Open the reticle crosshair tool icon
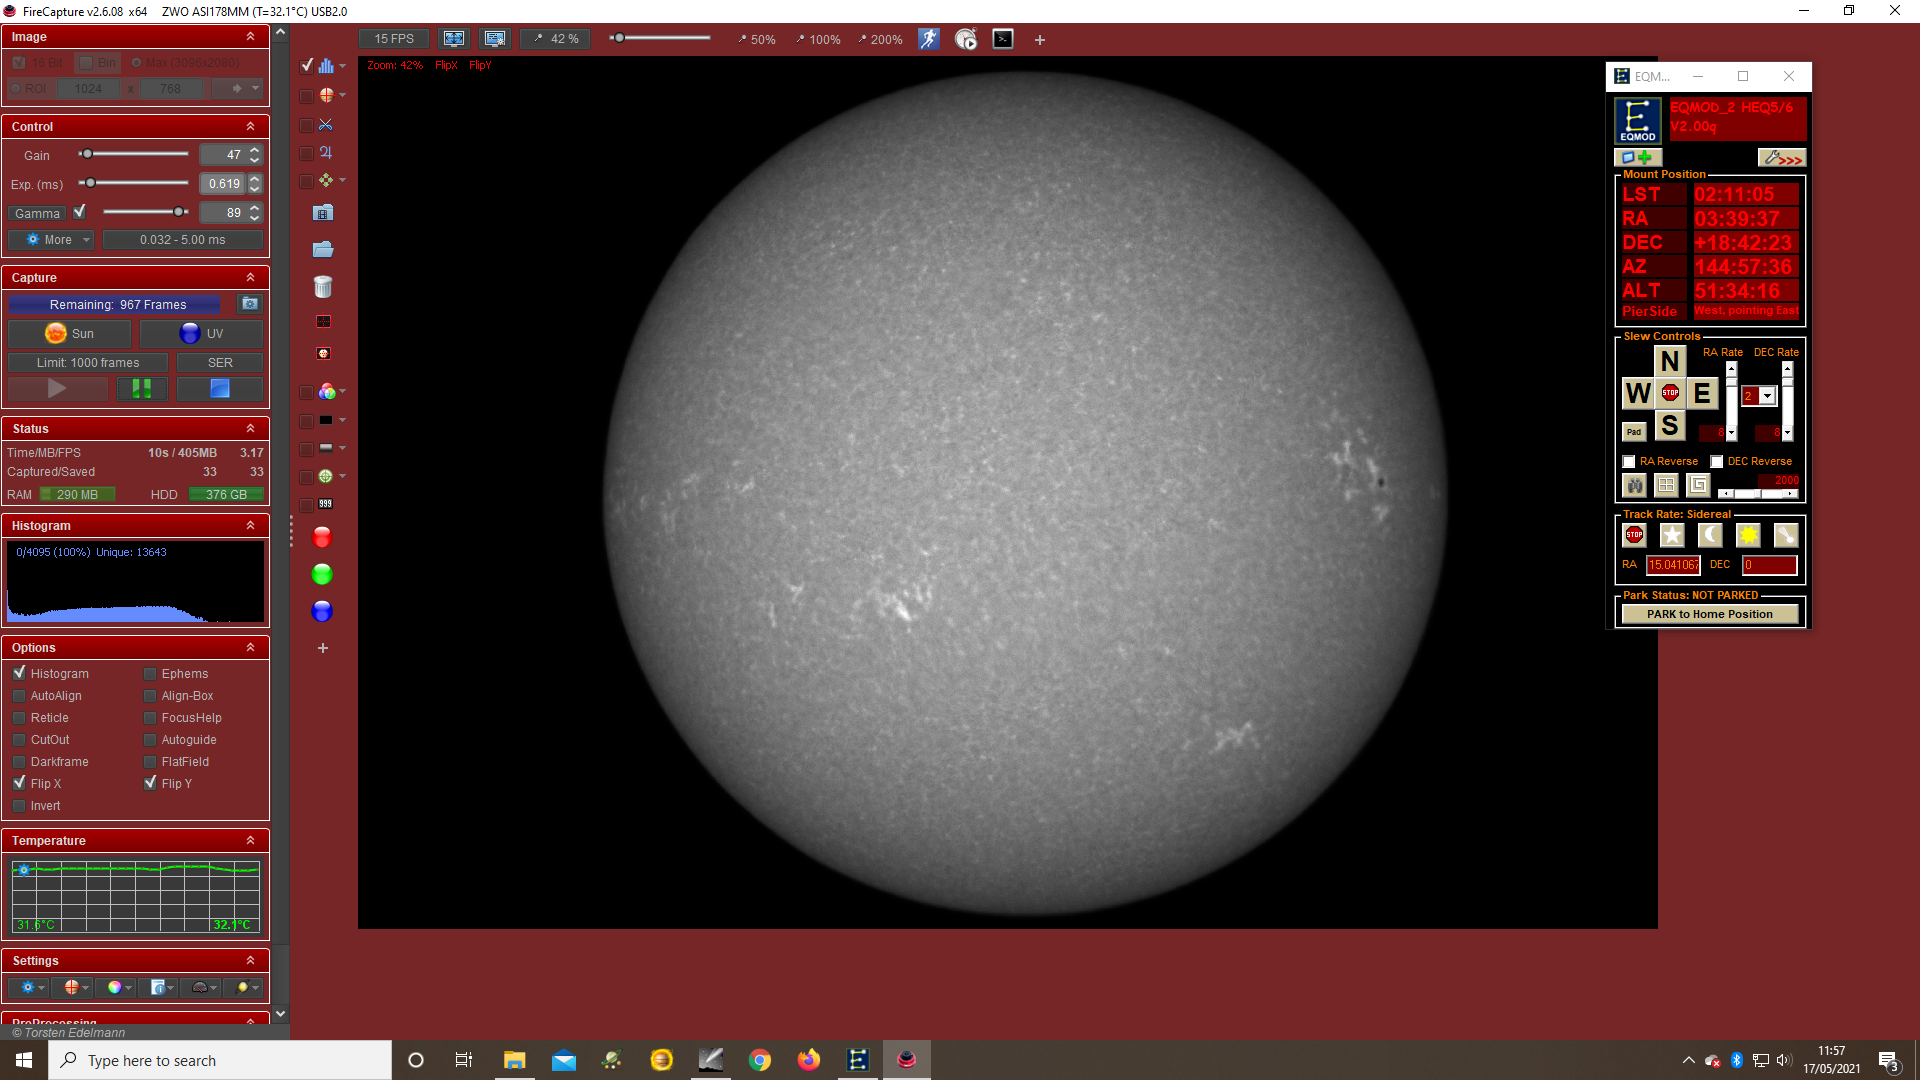This screenshot has height=1080, width=1920. click(326, 95)
